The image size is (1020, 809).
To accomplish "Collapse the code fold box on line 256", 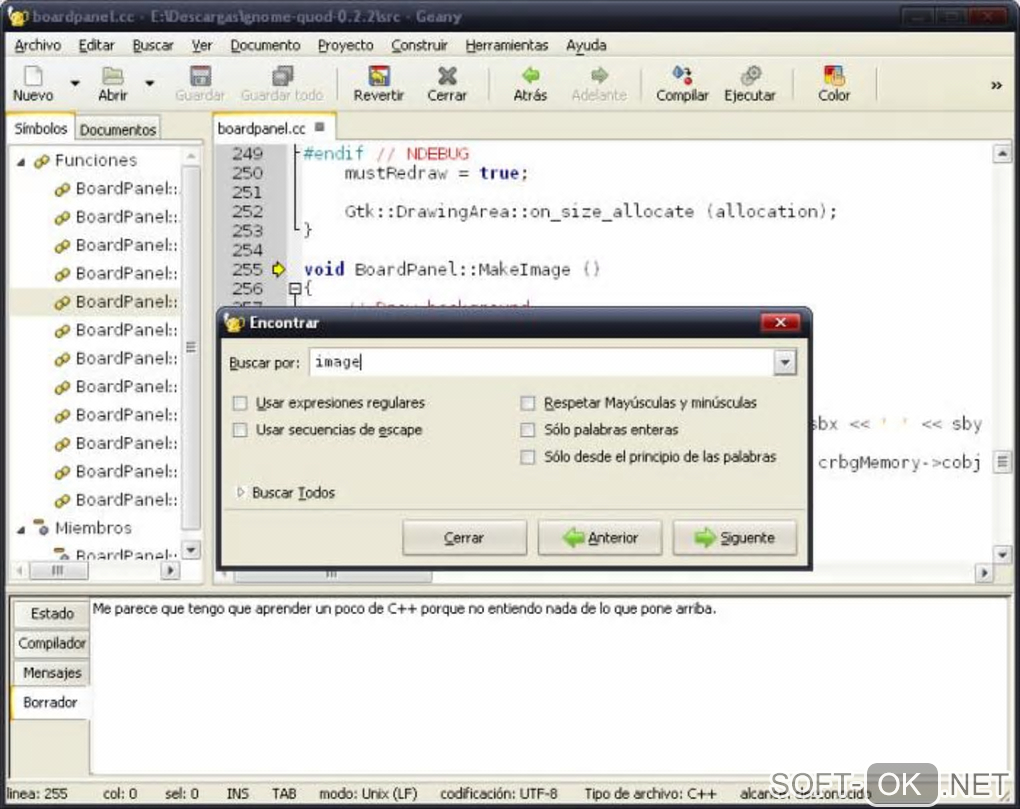I will pos(295,288).
